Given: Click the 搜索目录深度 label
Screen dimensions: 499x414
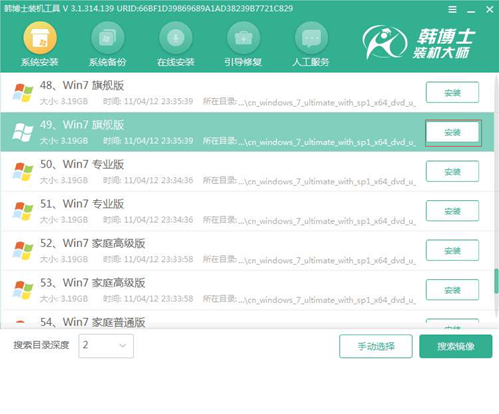Looking at the screenshot, I should pyautogui.click(x=41, y=345).
